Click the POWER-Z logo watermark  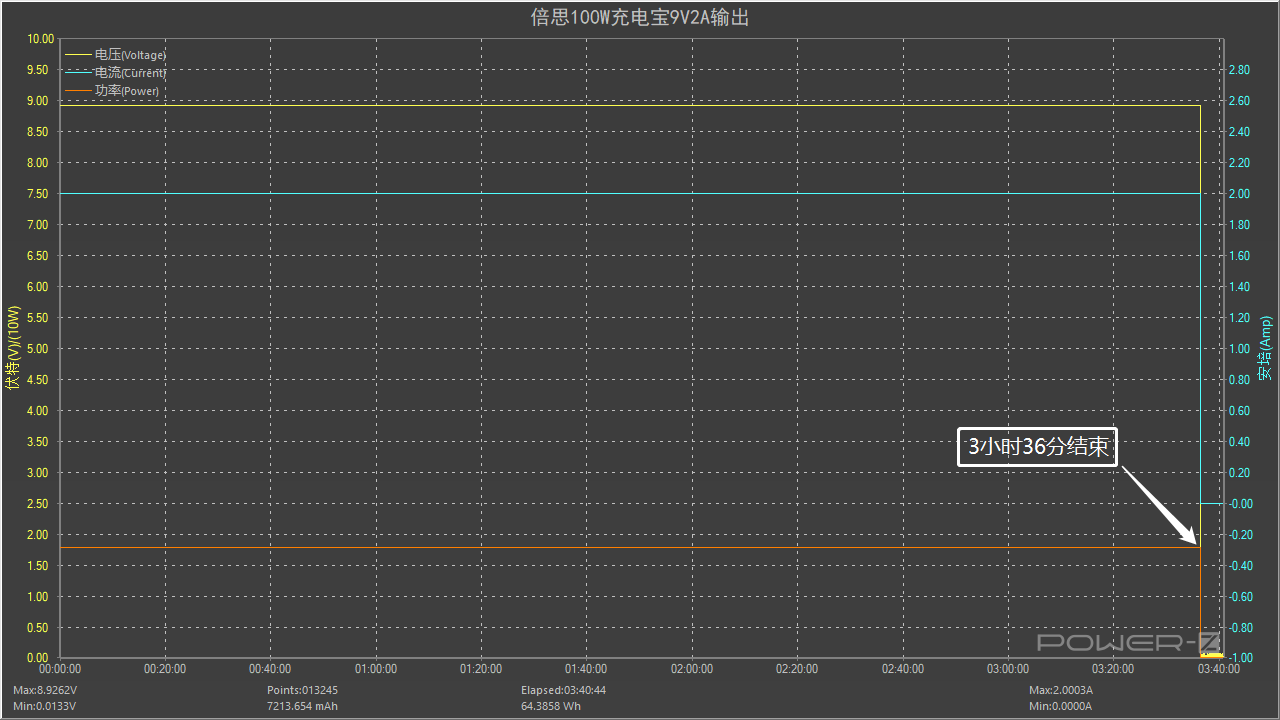(x=1128, y=642)
